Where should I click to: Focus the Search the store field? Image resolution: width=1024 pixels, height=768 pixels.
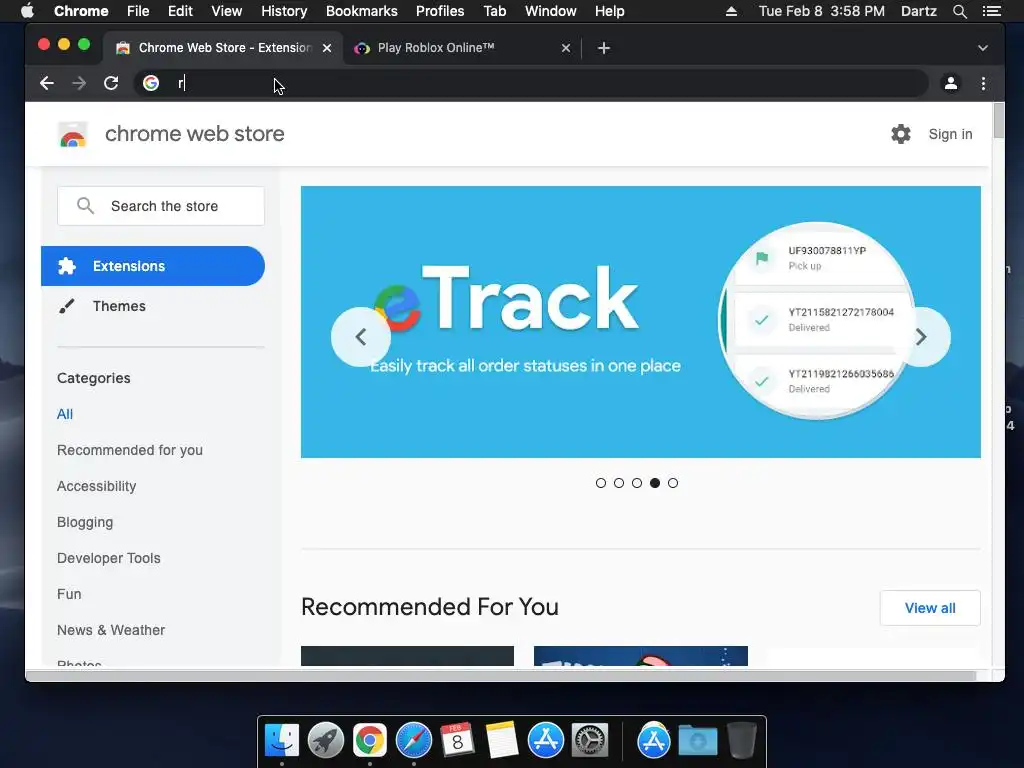161,206
